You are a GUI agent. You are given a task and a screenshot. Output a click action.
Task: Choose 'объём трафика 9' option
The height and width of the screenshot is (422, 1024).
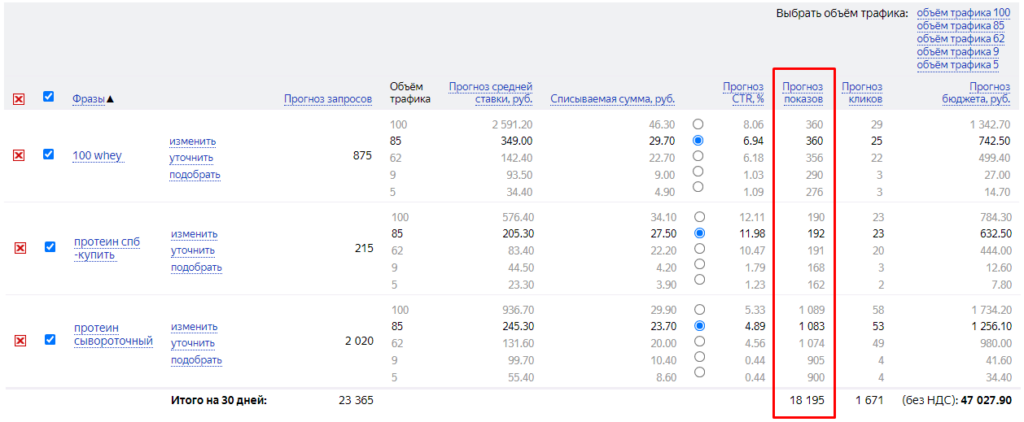959,52
